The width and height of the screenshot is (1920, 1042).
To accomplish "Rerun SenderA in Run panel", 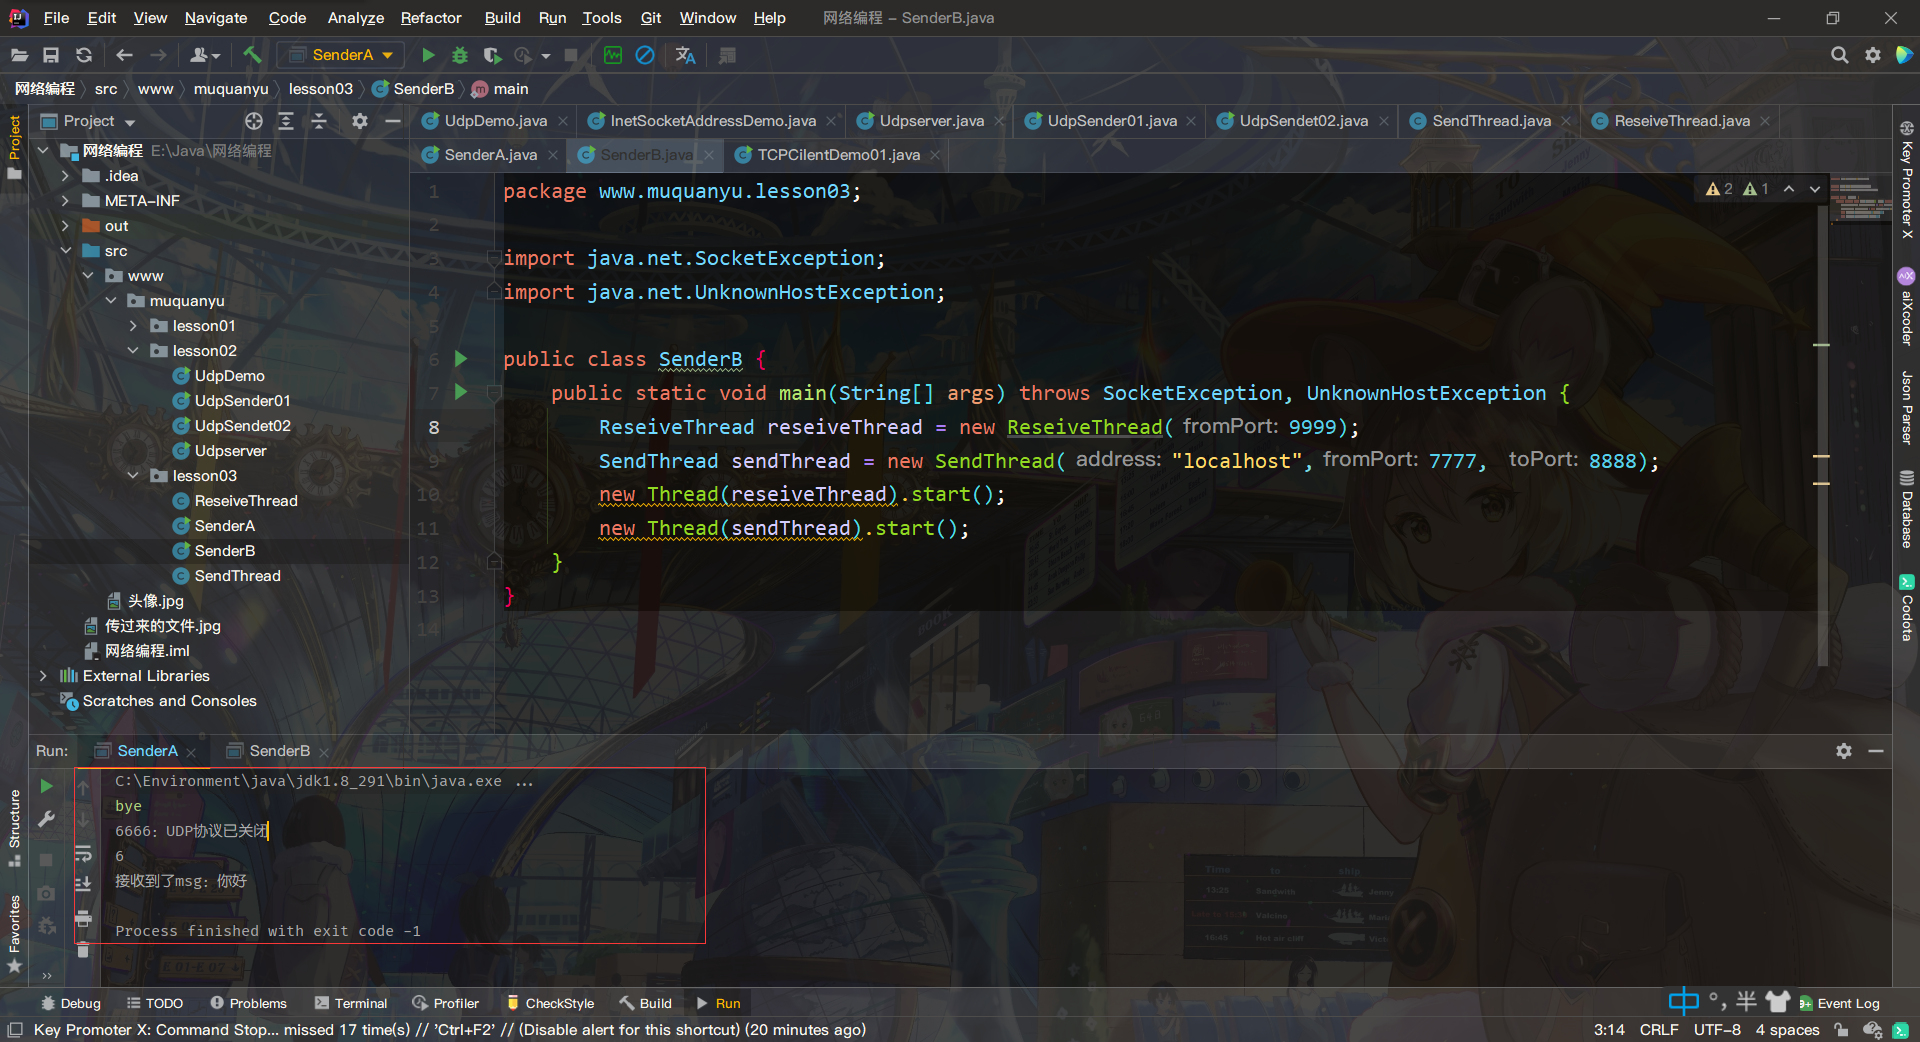I will tap(46, 786).
